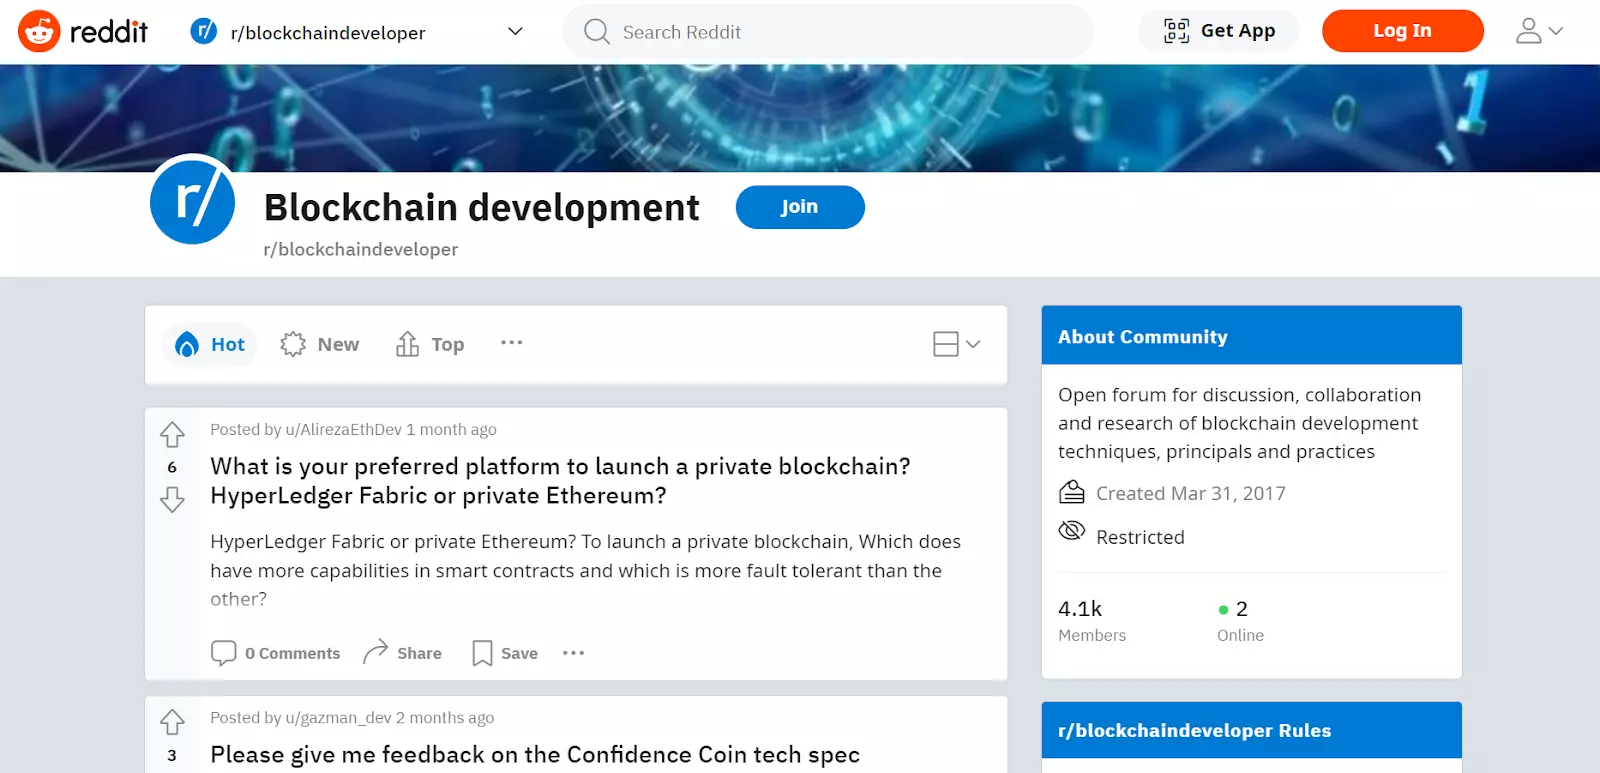
Task: Open the u/AlirezaEthDev profile link
Action: (x=343, y=429)
